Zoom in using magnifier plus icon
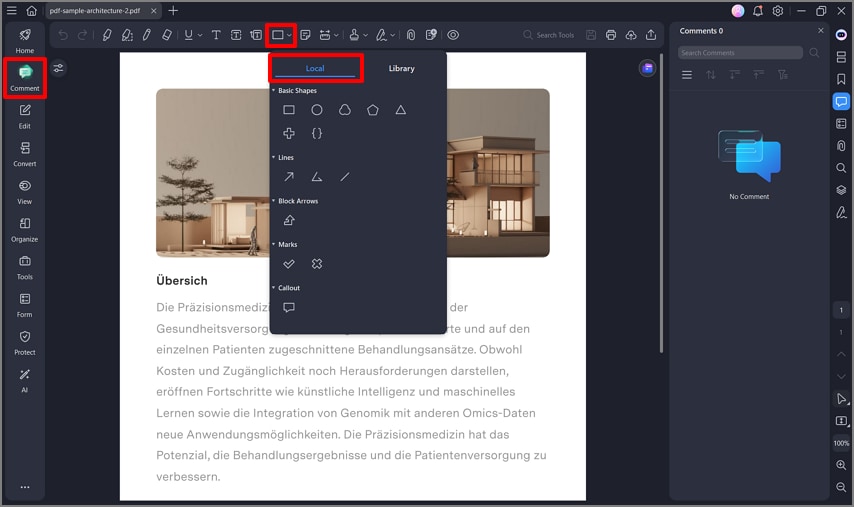854x507 pixels. (841, 465)
